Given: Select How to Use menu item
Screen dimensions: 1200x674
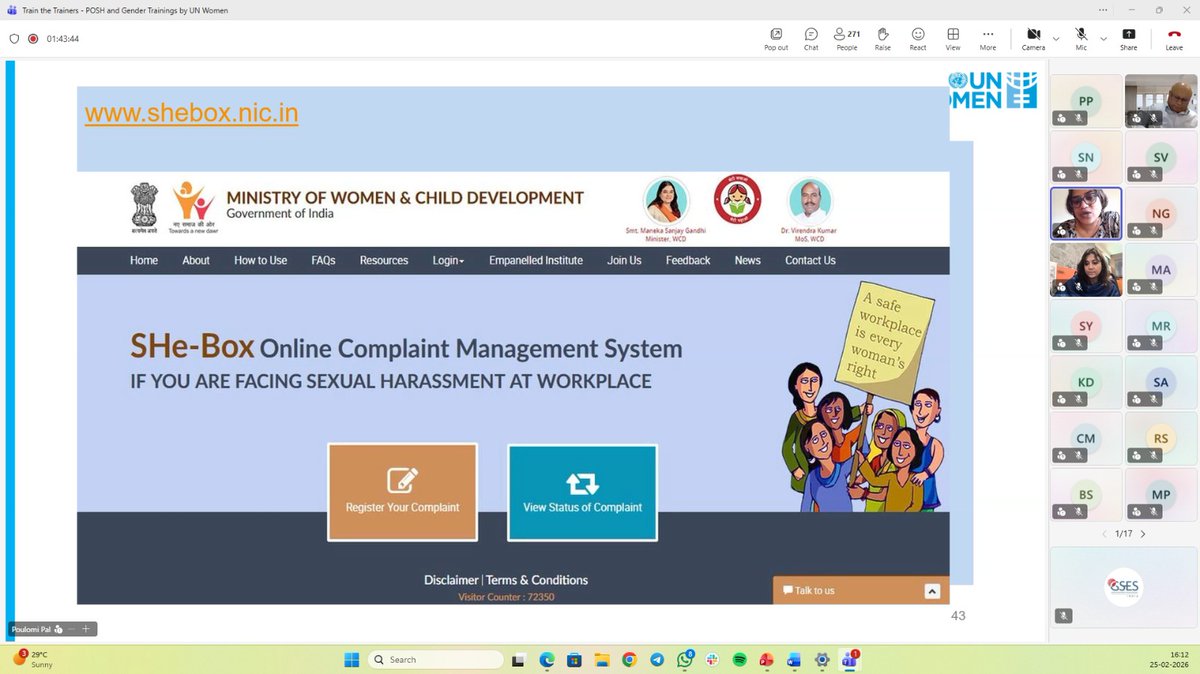Looking at the screenshot, I should point(260,260).
